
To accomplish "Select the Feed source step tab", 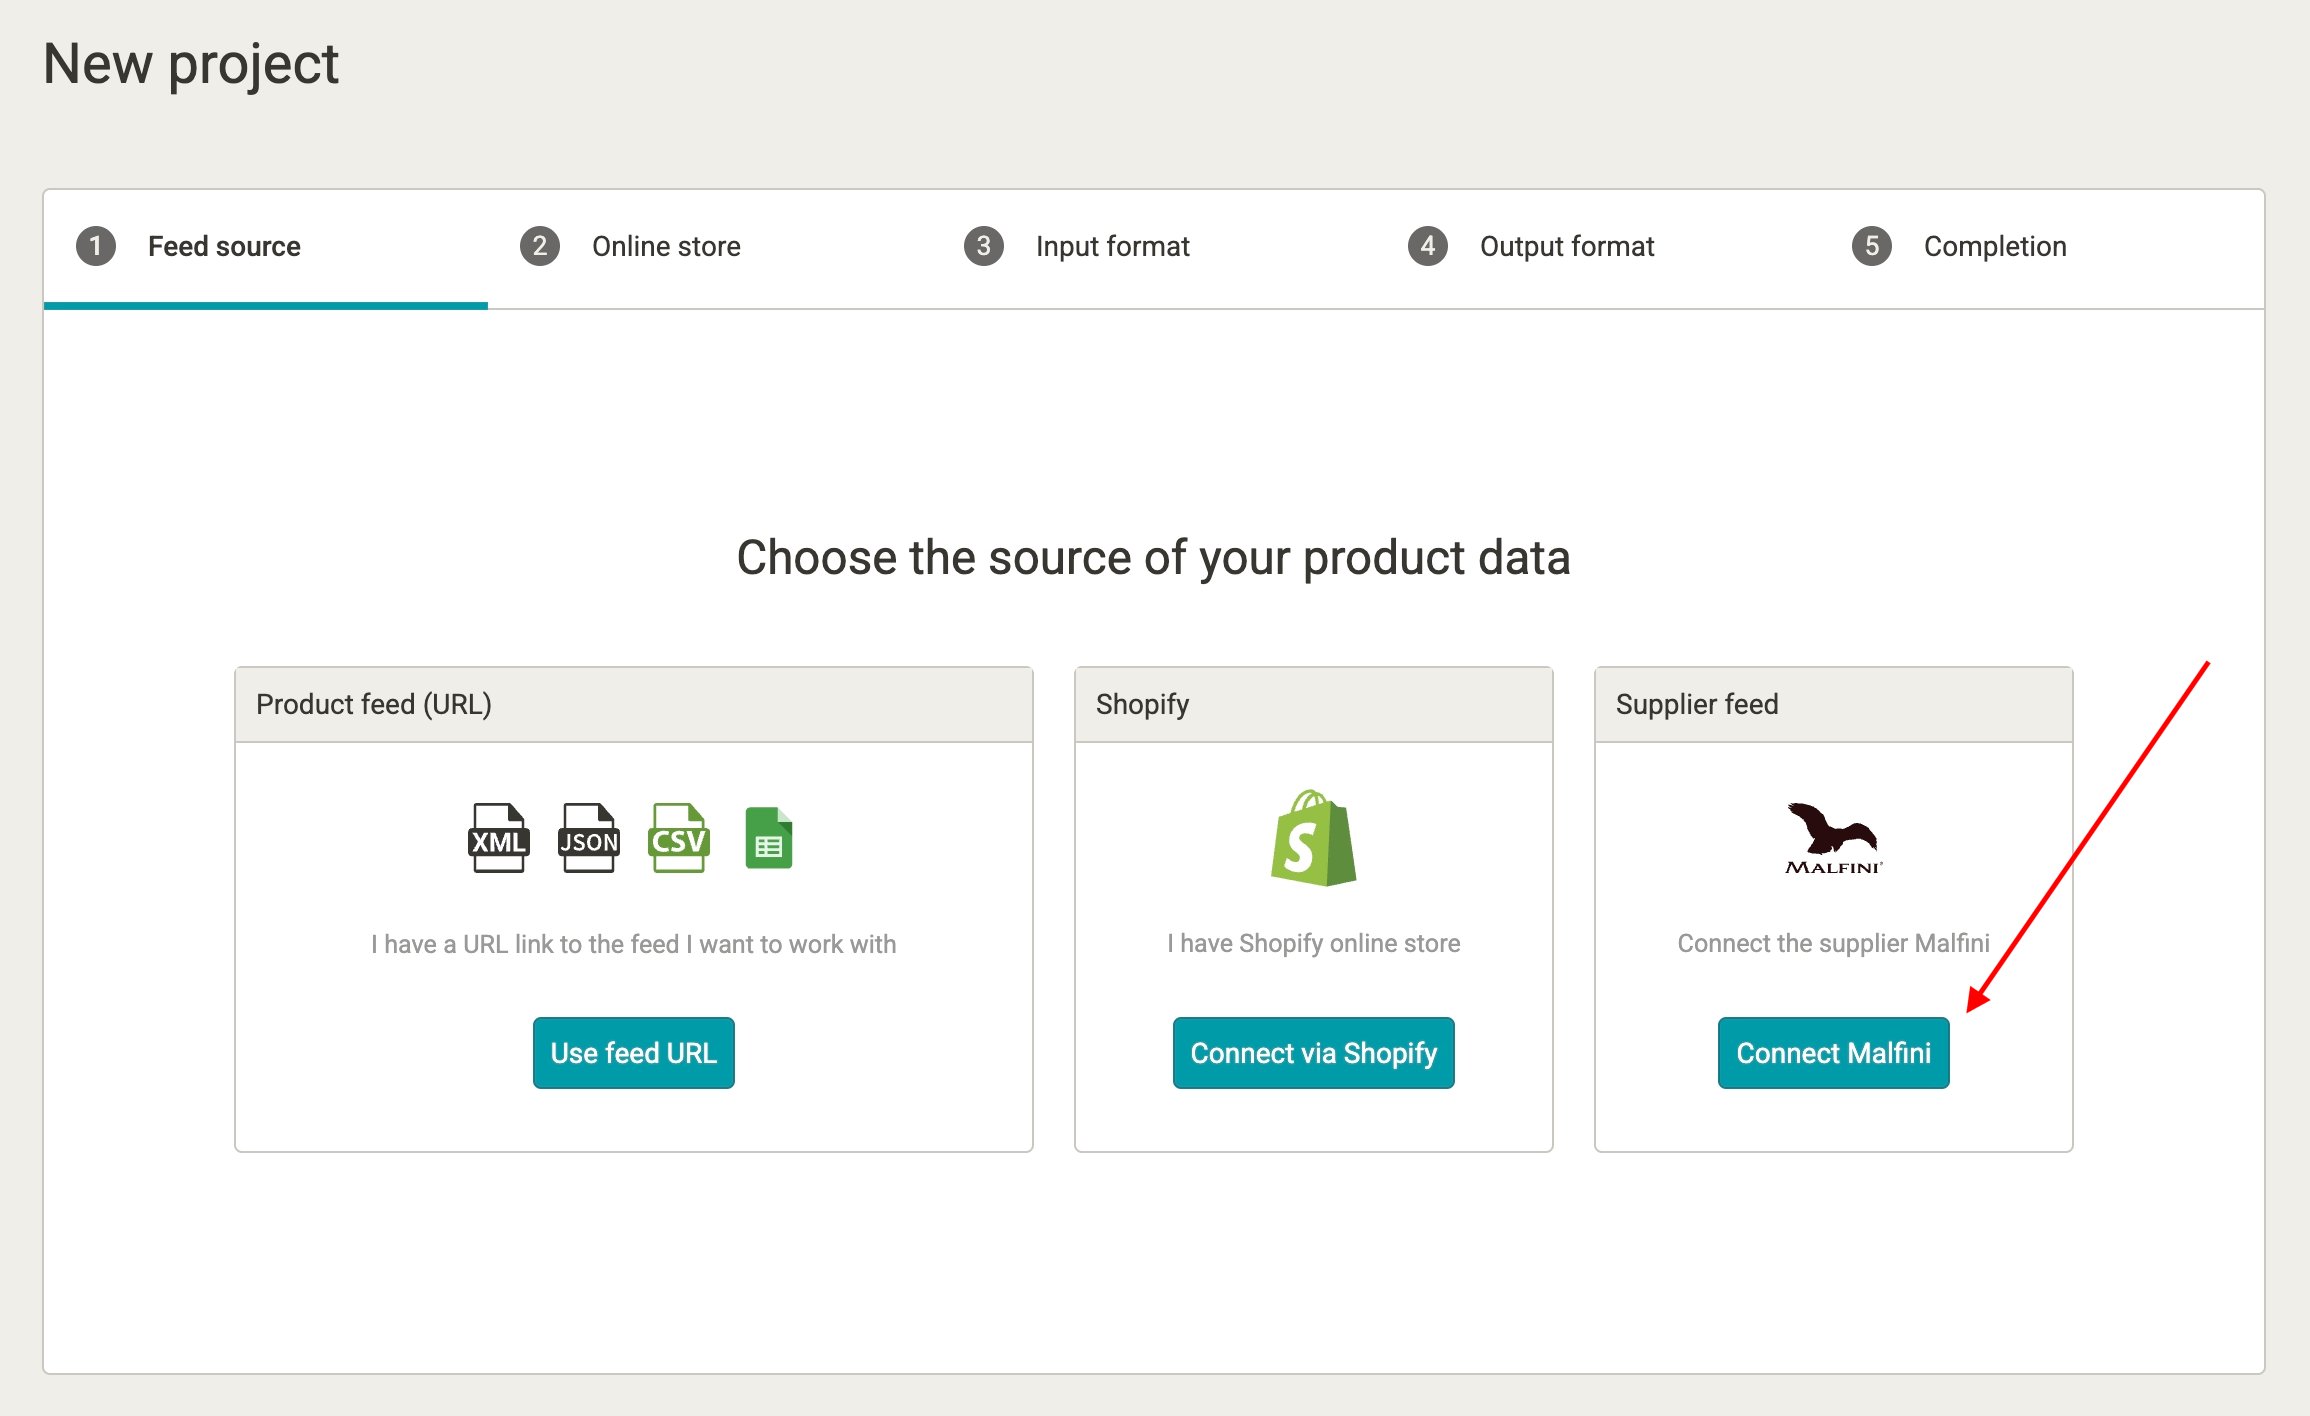I will pos(266,248).
